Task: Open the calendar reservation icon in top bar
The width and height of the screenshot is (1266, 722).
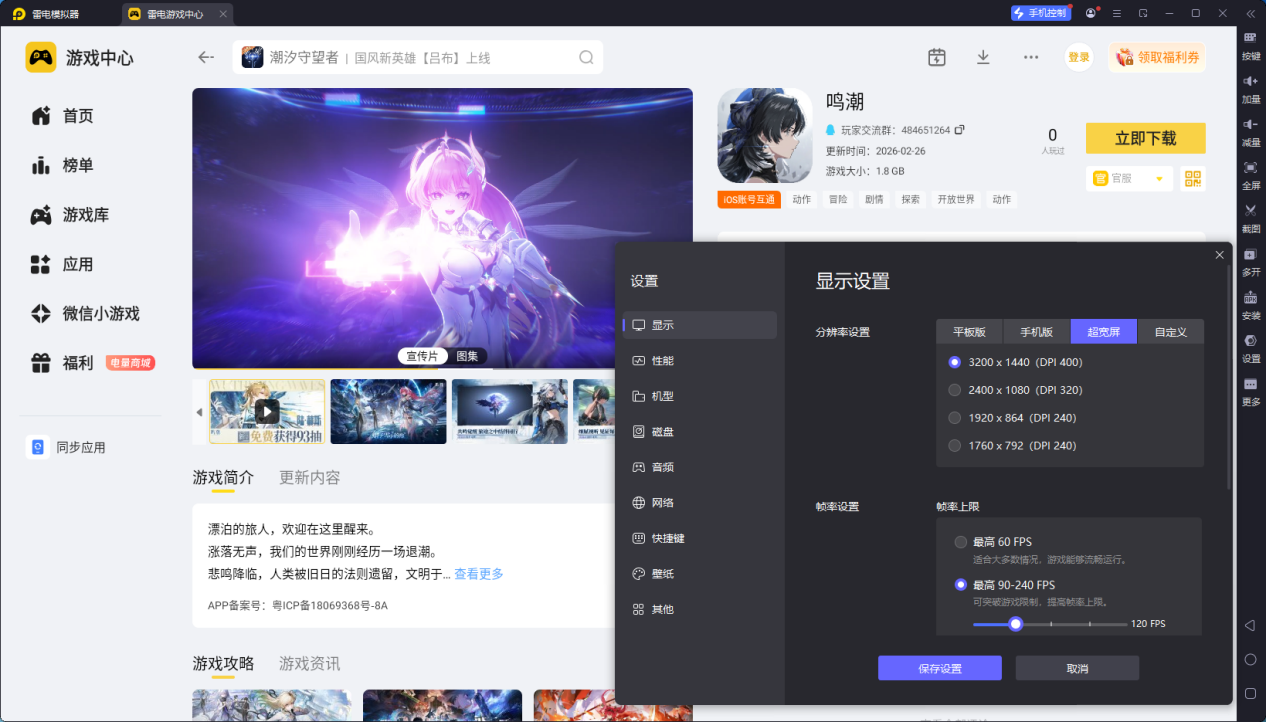Action: pyautogui.click(x=936, y=57)
